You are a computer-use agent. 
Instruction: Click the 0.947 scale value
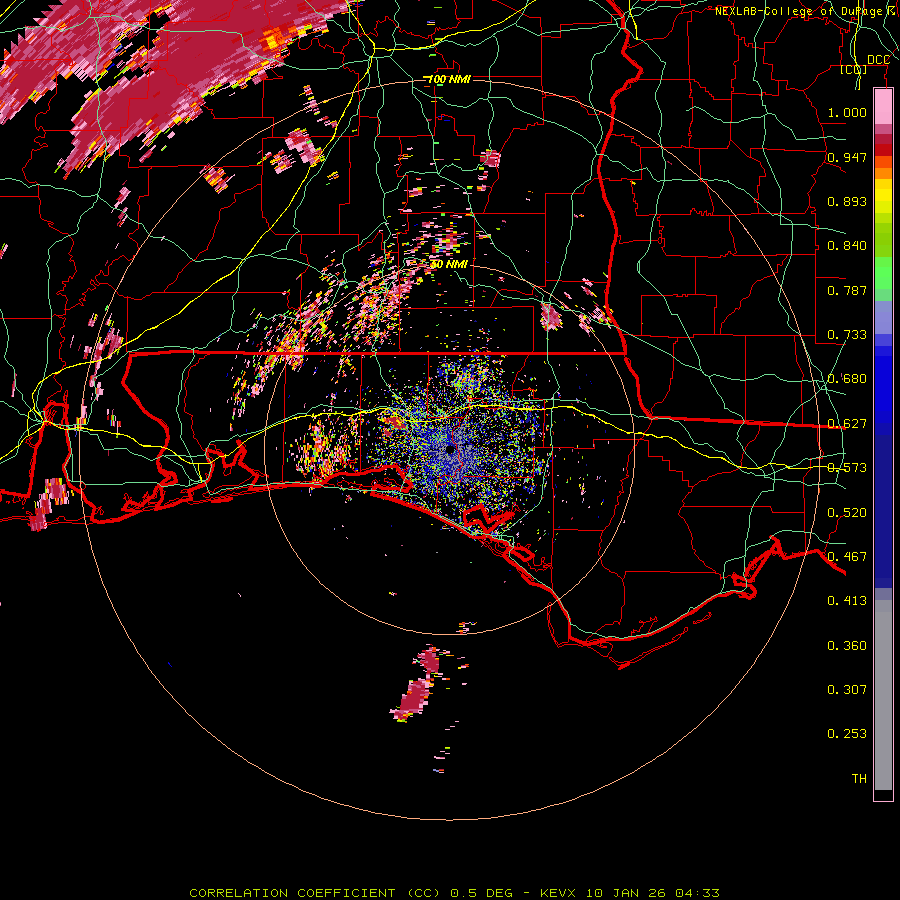(847, 157)
